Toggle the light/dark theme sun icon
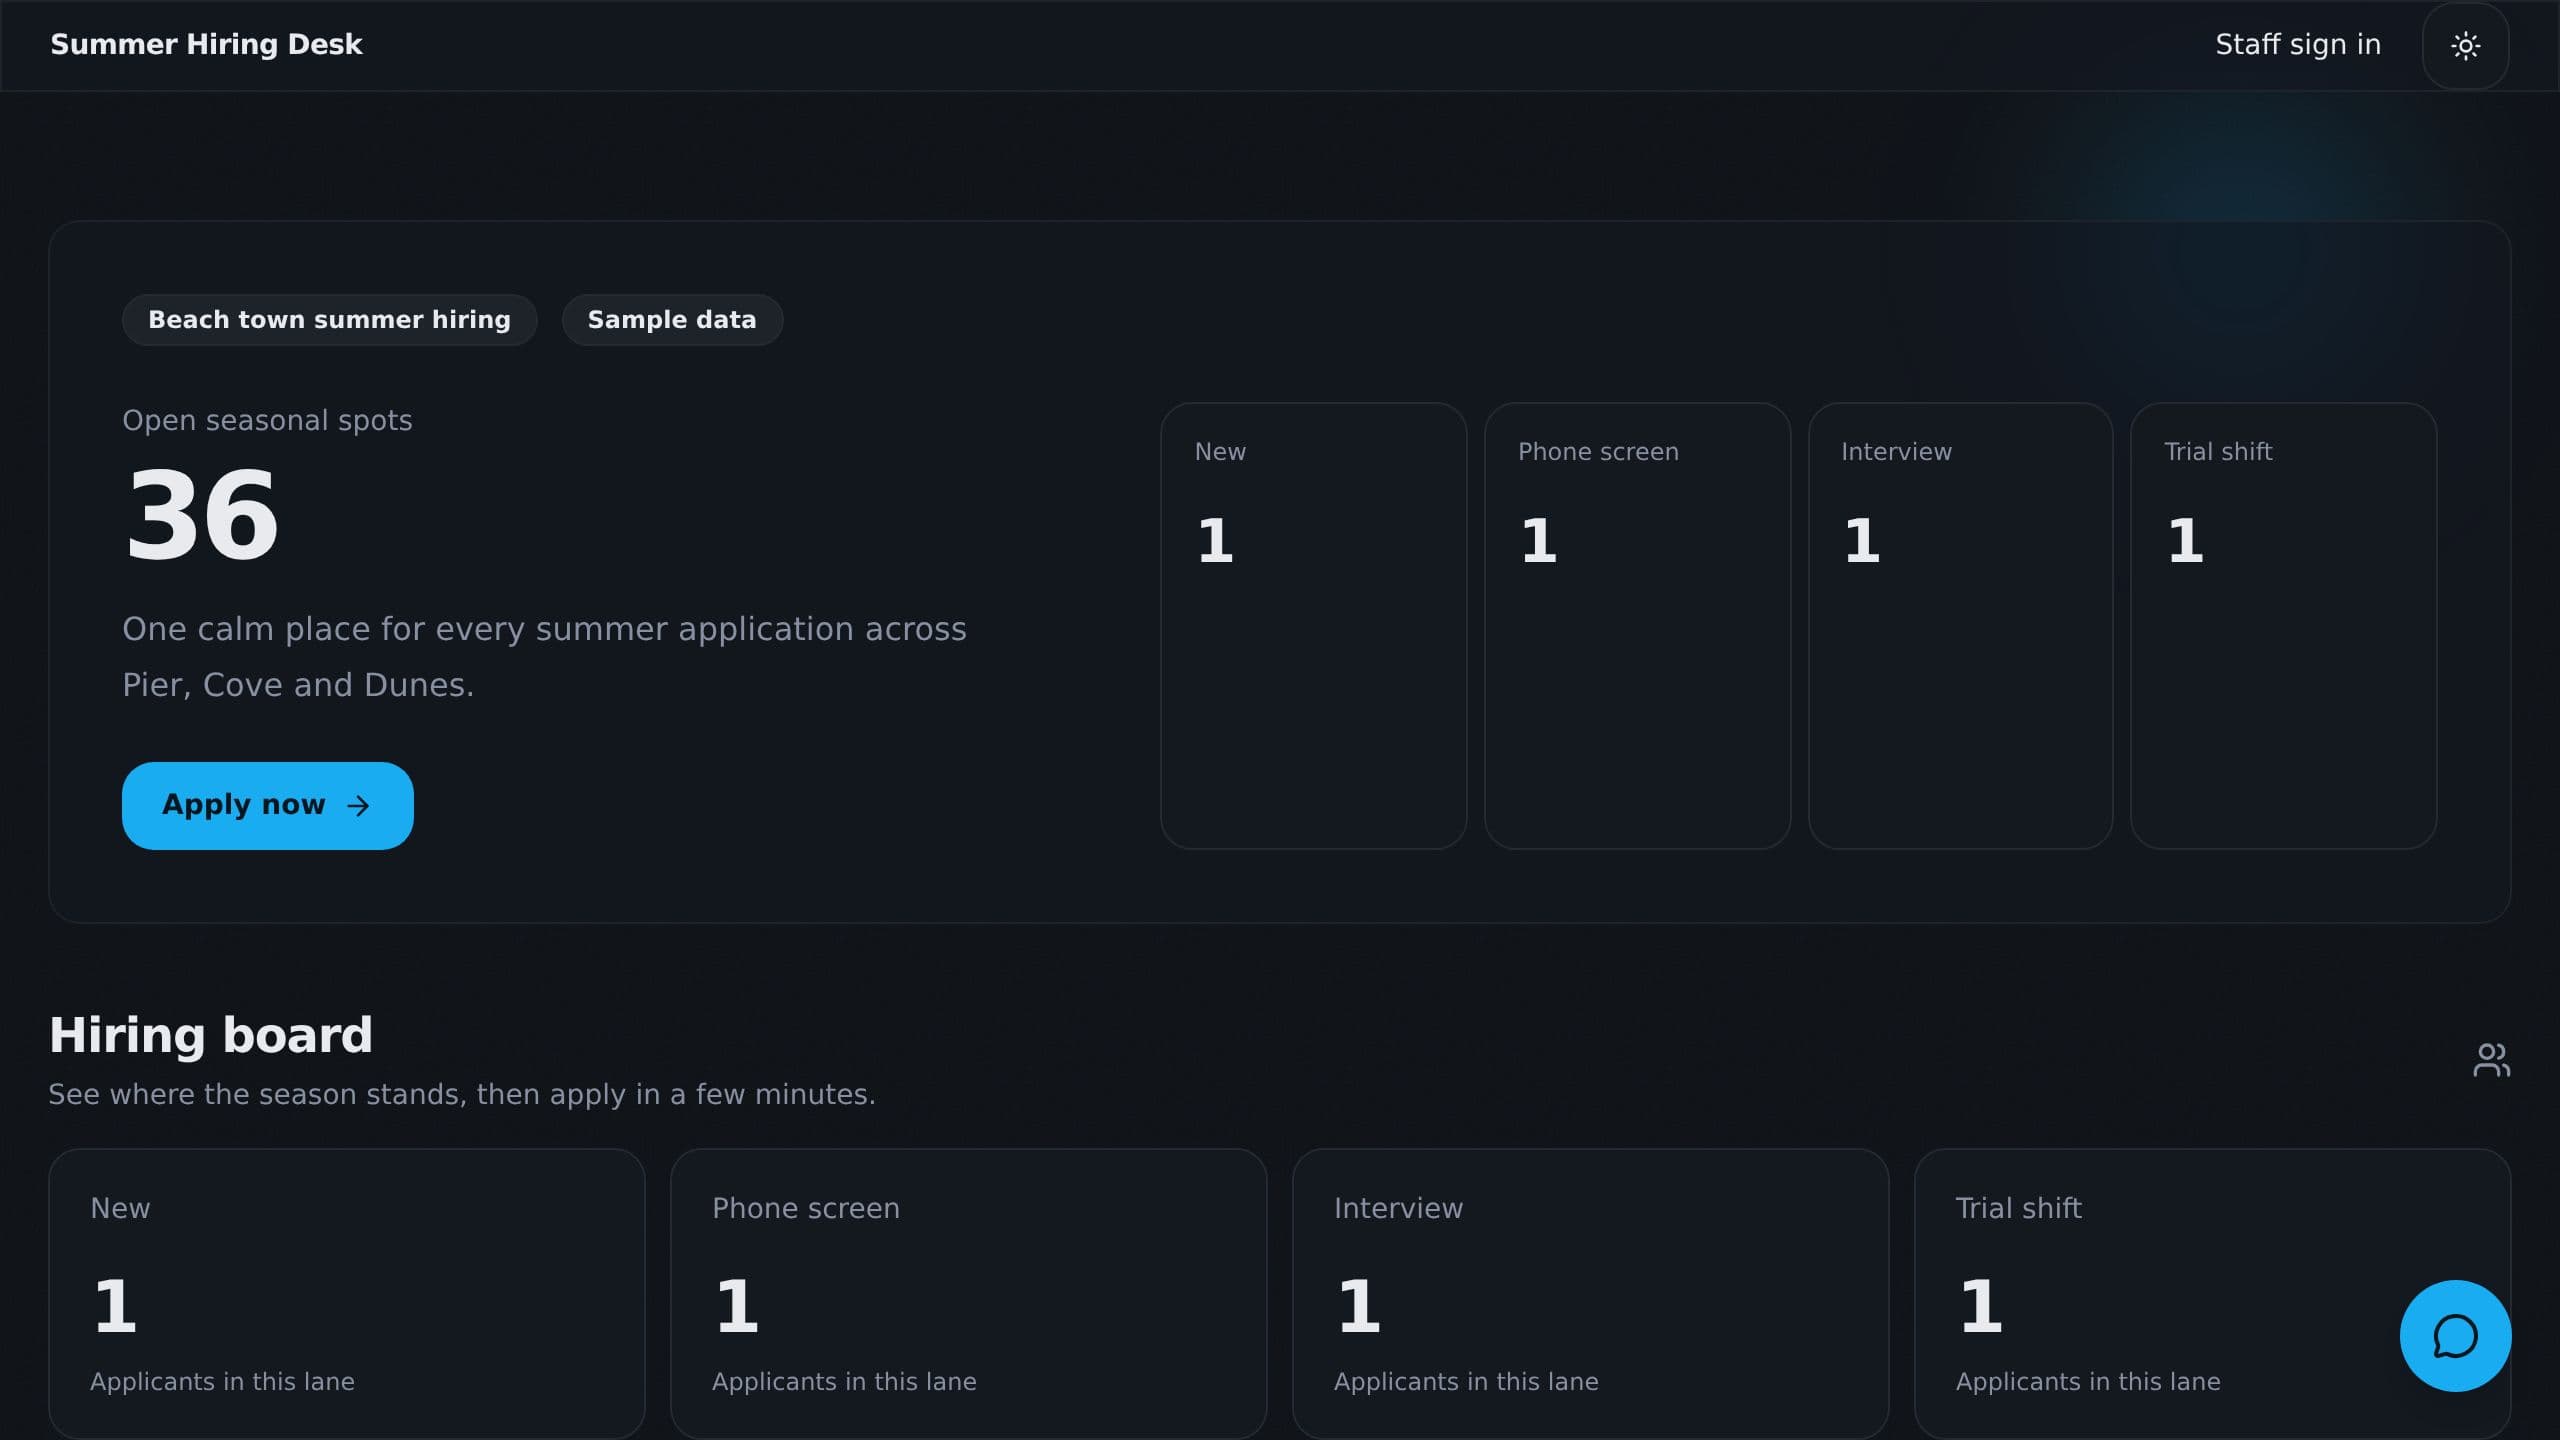This screenshot has height=1440, width=2560. pyautogui.click(x=2465, y=46)
